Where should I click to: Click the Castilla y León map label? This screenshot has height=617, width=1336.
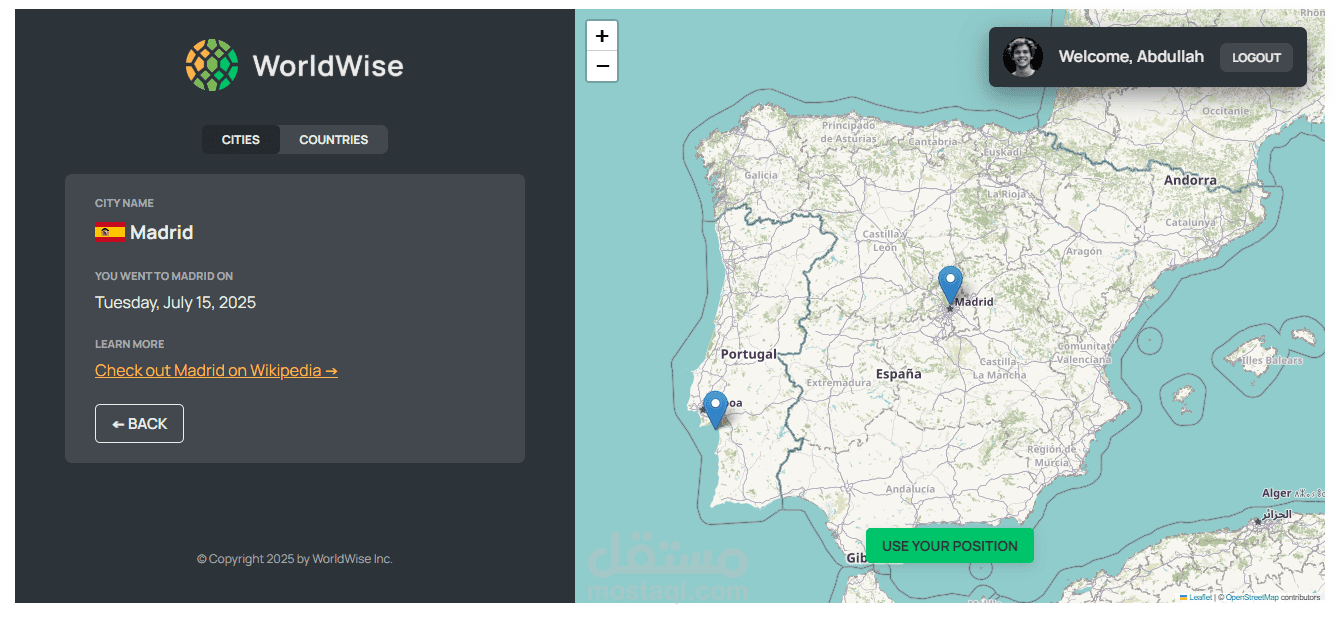[885, 240]
